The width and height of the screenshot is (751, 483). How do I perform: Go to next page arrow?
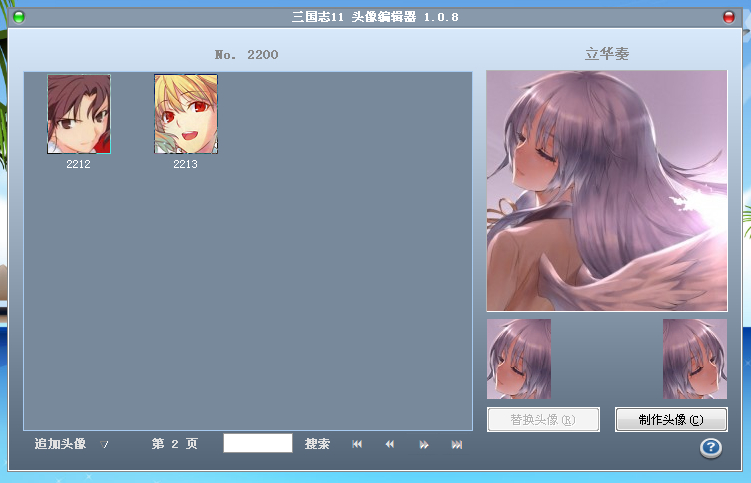click(424, 445)
